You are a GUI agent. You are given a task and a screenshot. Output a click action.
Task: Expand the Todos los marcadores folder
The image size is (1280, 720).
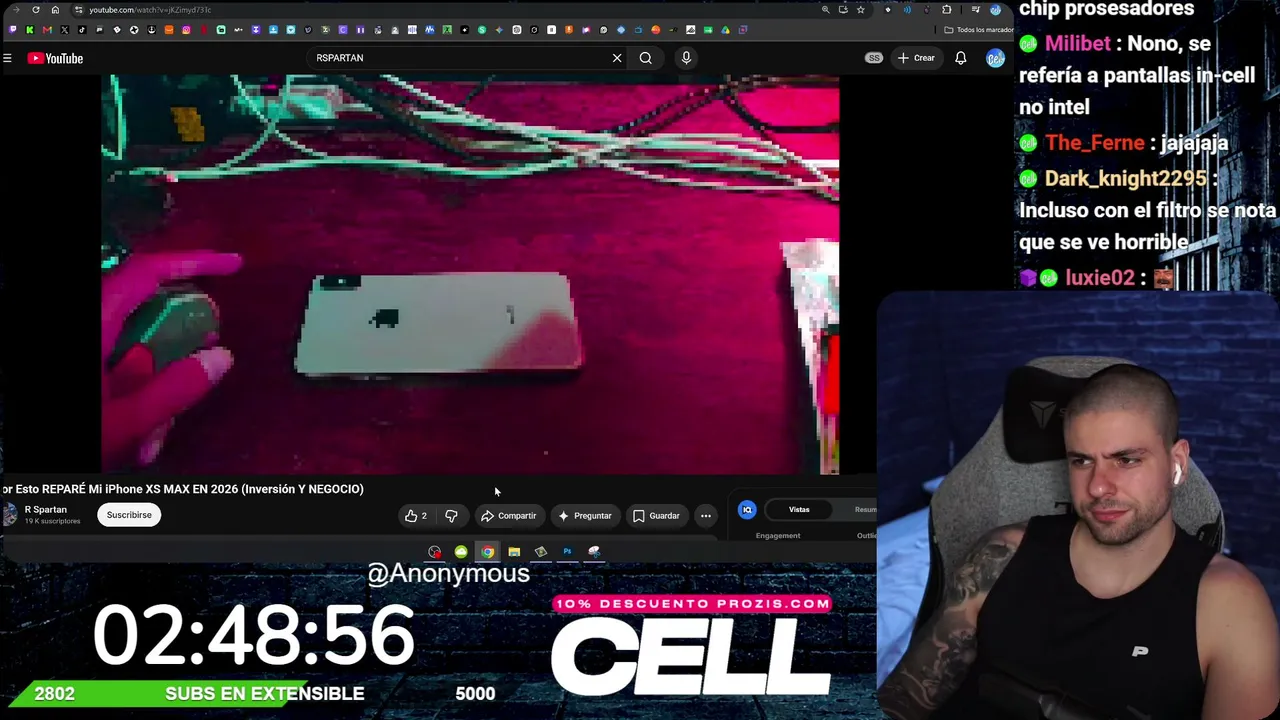click(x=978, y=30)
